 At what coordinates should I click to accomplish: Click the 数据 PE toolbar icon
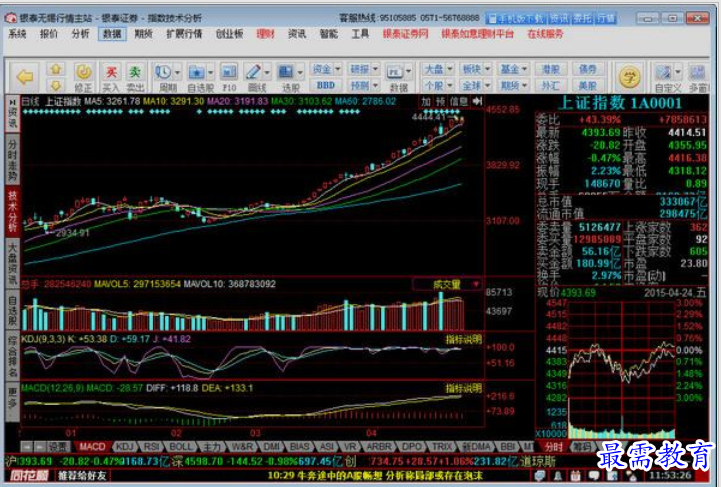(395, 73)
